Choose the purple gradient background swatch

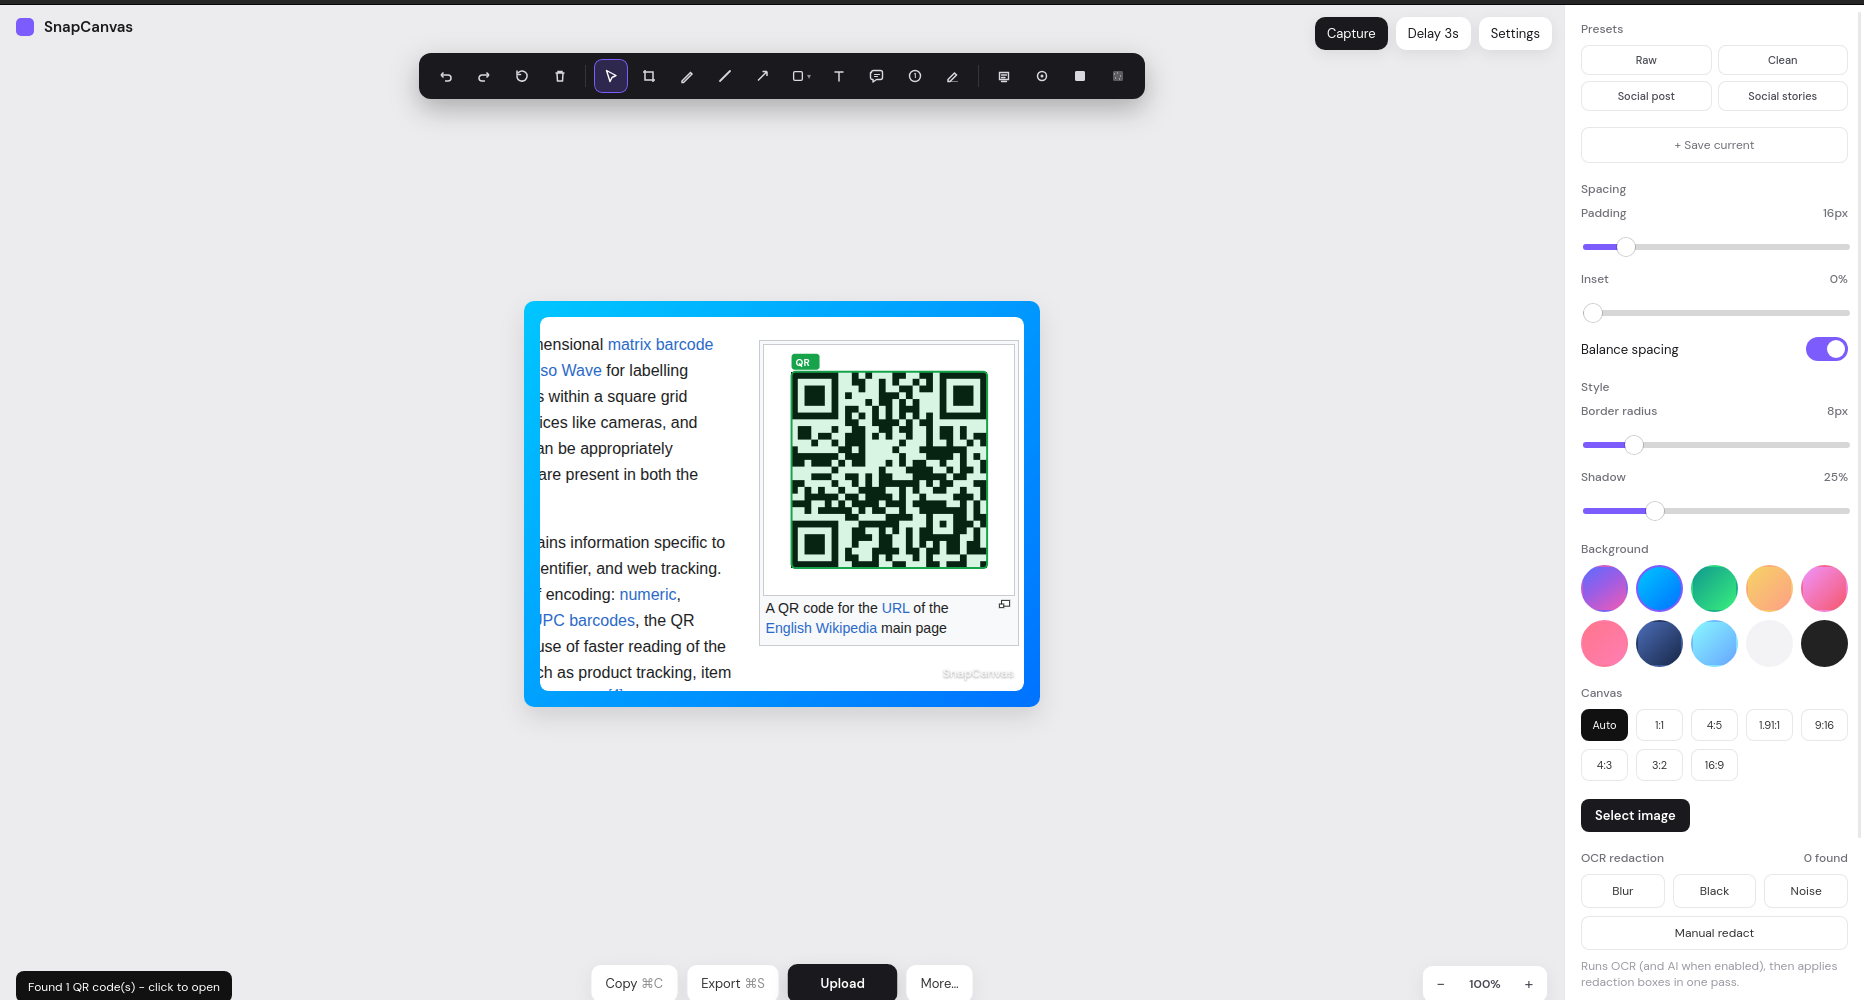(1604, 588)
